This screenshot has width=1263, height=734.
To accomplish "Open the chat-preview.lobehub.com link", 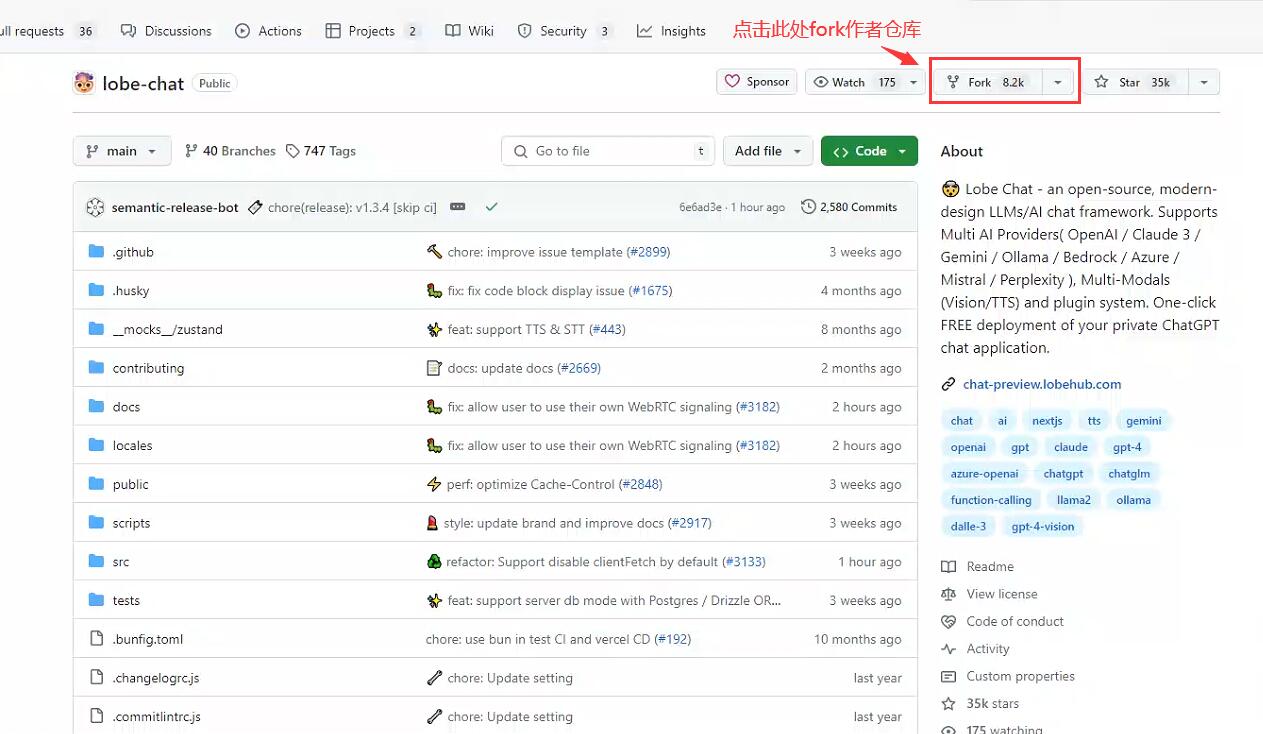I will point(1041,384).
